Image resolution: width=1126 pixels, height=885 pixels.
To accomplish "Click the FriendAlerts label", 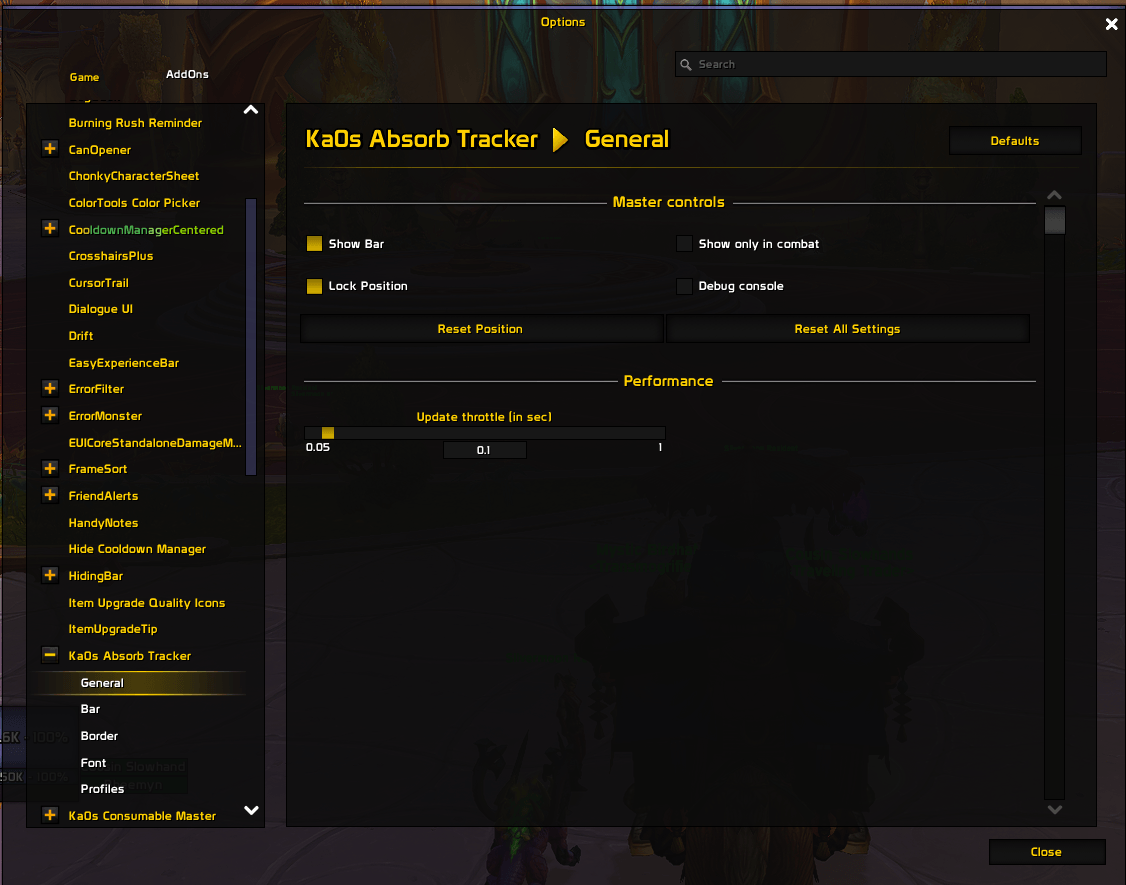I will click(103, 496).
